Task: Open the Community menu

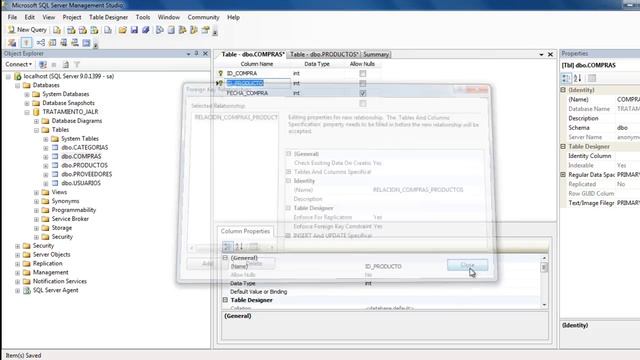Action: [x=203, y=17]
